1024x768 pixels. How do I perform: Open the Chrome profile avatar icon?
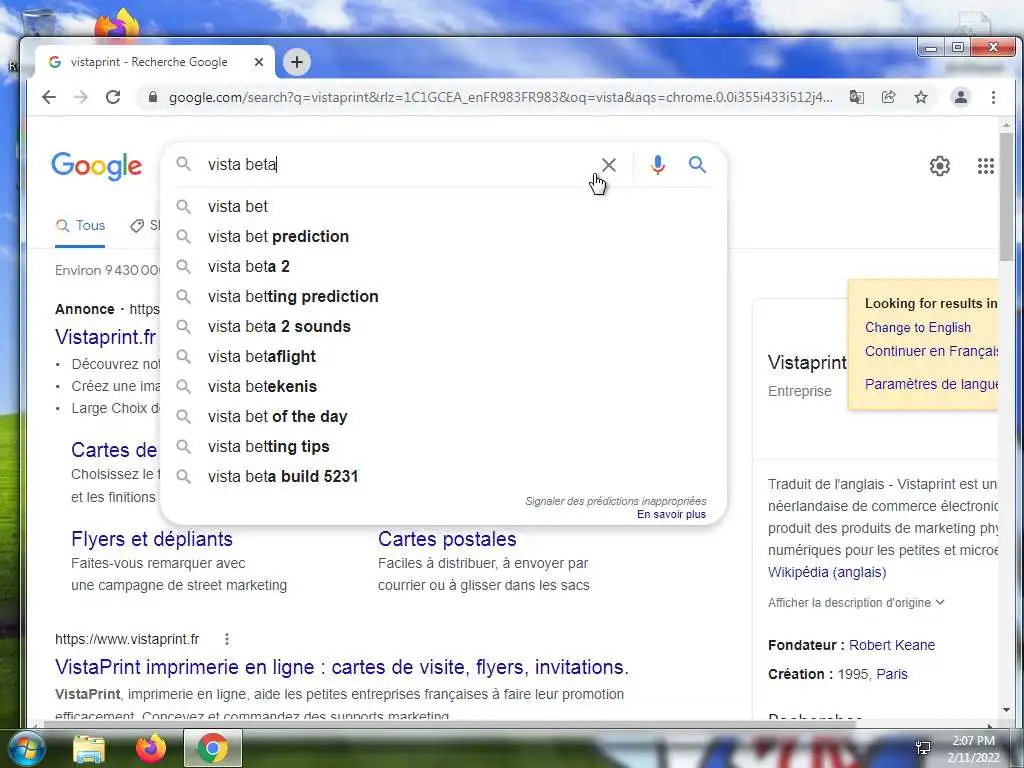click(x=961, y=97)
